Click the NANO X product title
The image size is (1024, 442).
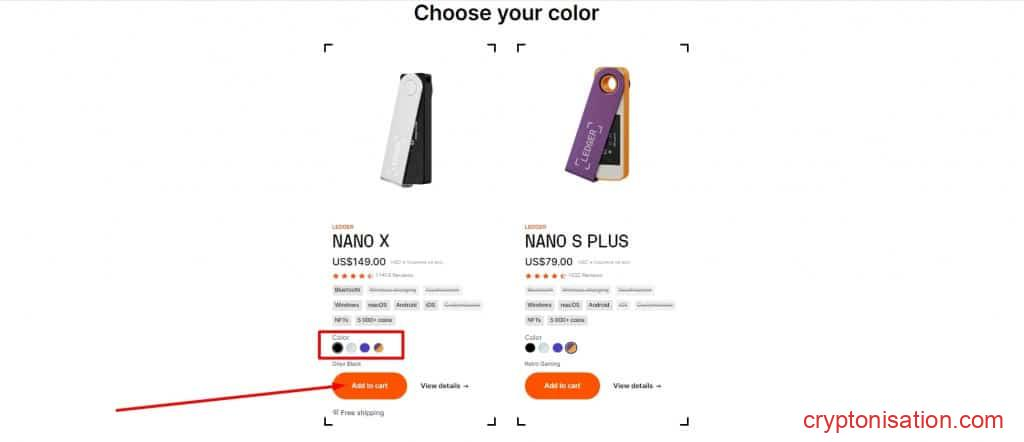click(360, 241)
